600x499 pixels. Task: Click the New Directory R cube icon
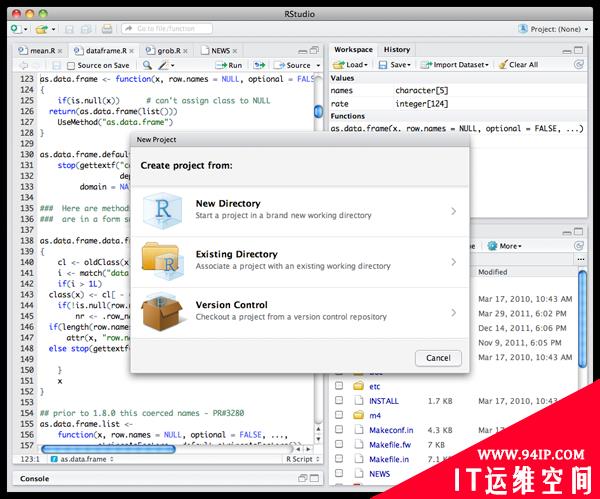click(x=162, y=211)
